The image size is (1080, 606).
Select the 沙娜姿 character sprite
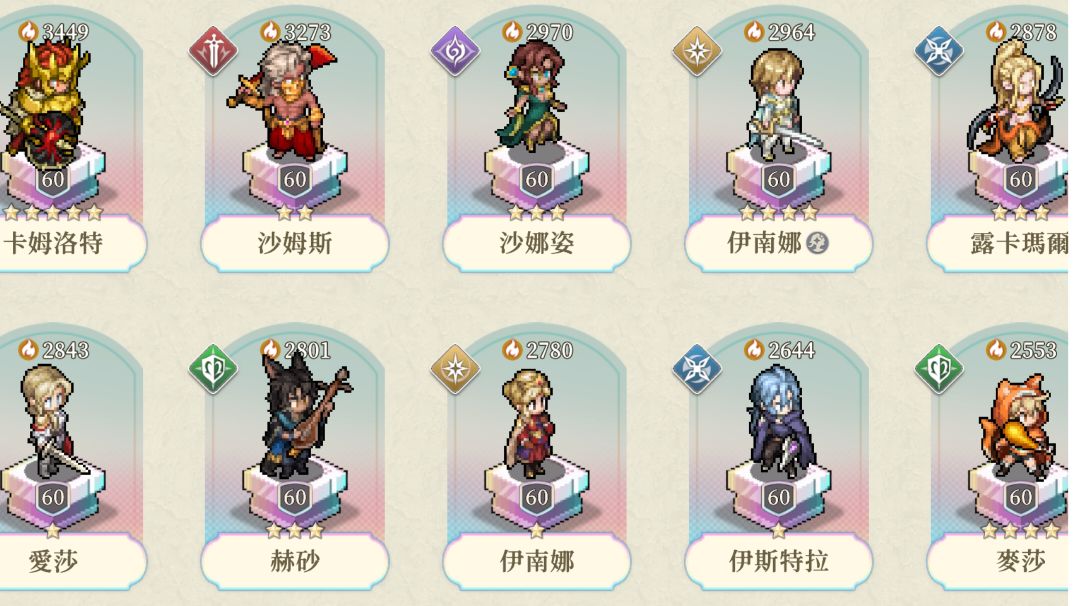click(532, 96)
